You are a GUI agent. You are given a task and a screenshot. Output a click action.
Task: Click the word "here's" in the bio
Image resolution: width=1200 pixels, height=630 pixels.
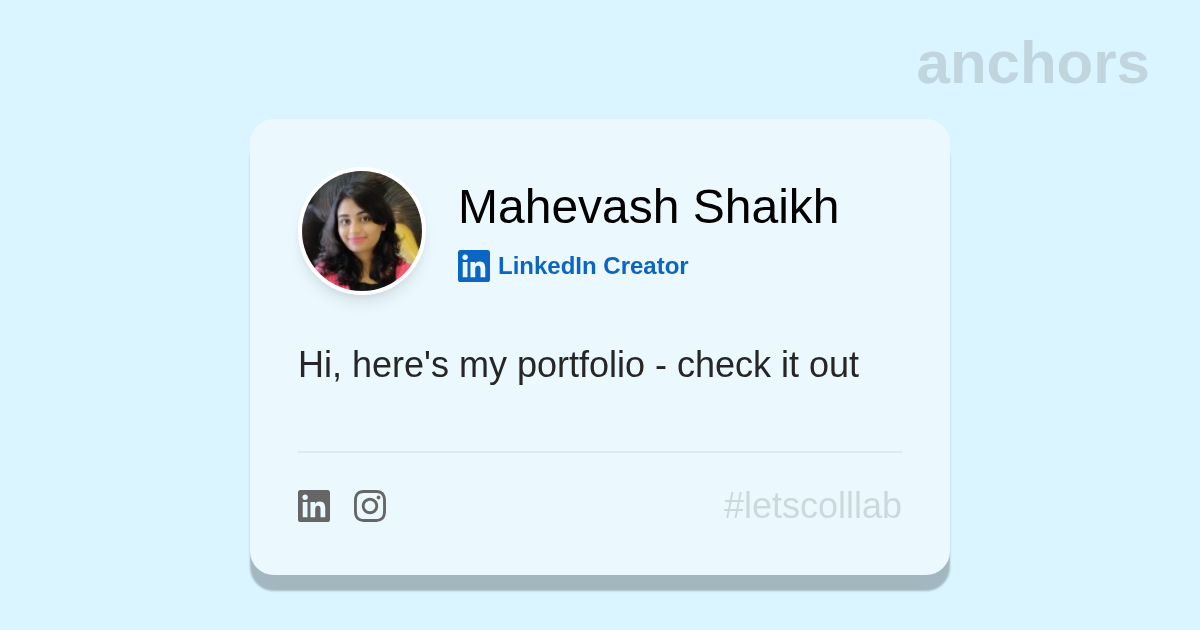pos(400,365)
